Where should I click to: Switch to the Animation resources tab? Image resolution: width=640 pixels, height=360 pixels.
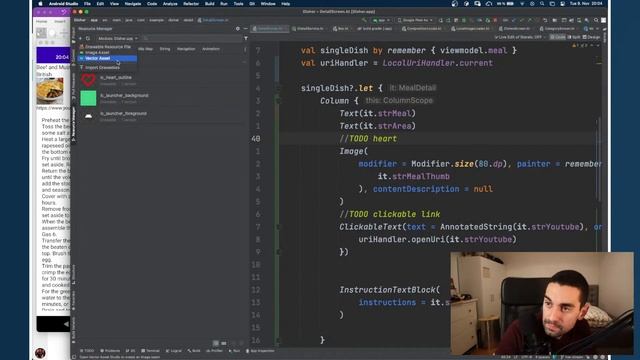click(211, 49)
